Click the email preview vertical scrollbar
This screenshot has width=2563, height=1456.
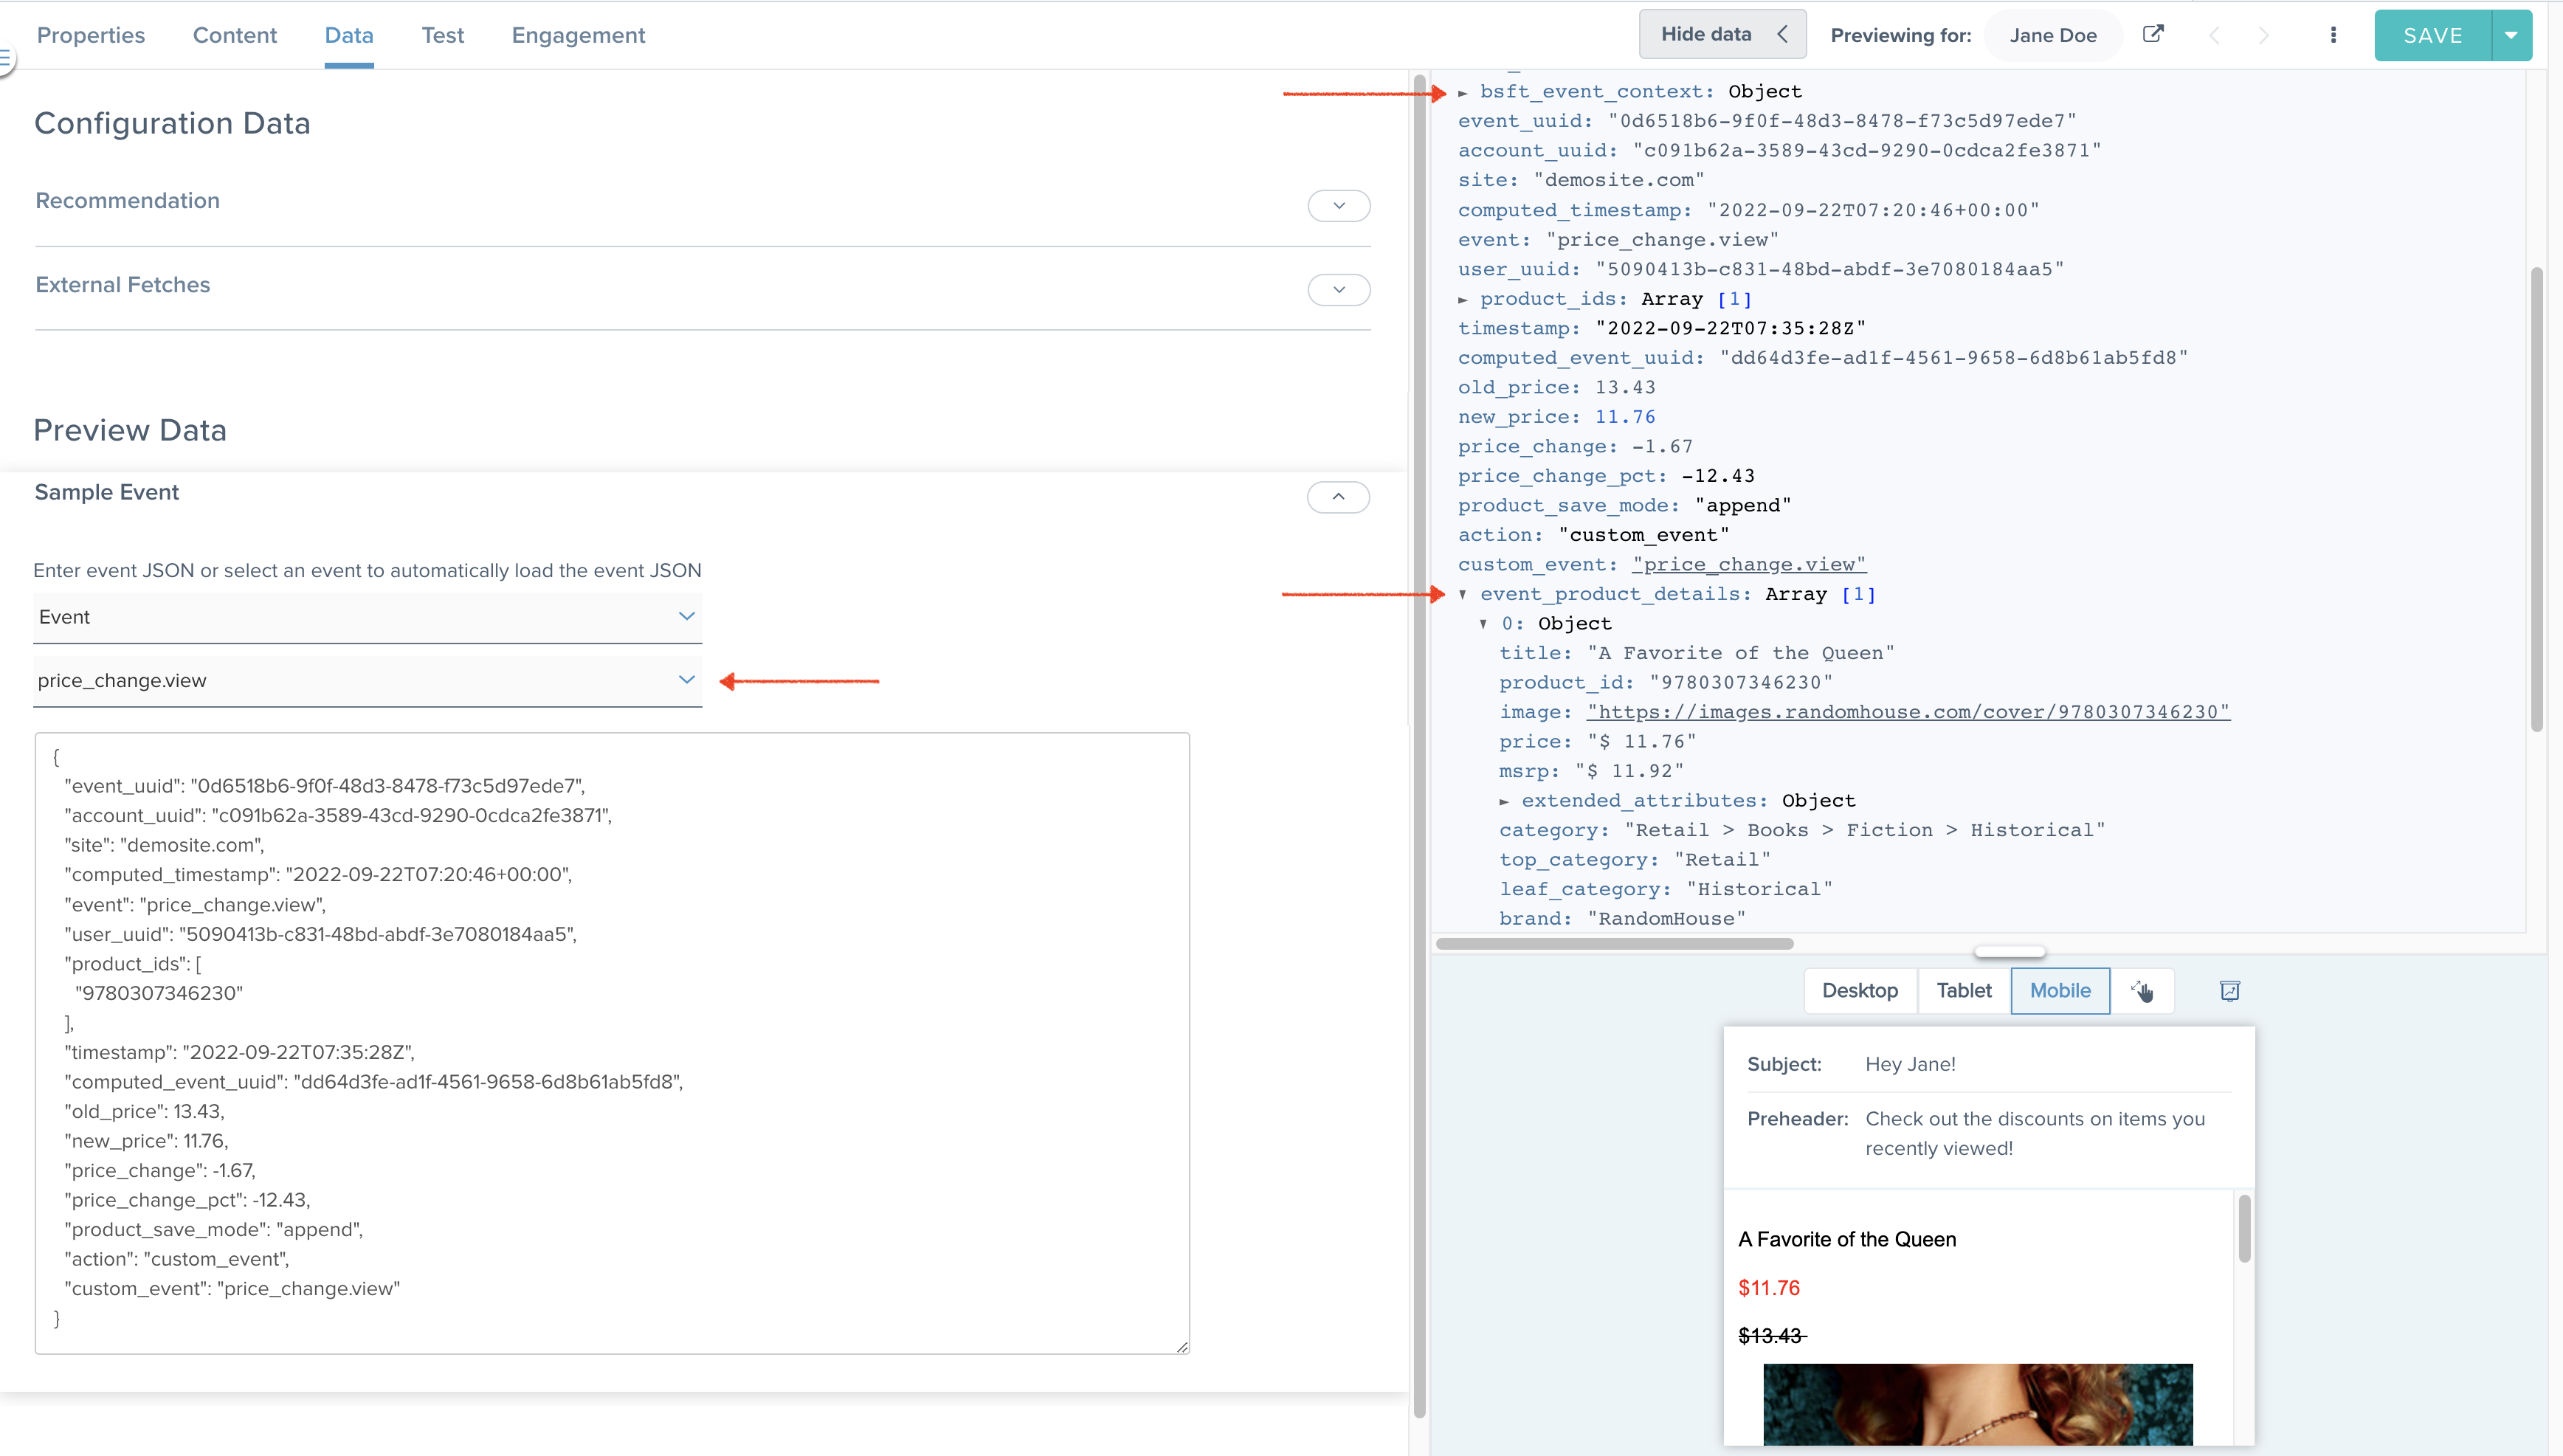point(2244,1228)
